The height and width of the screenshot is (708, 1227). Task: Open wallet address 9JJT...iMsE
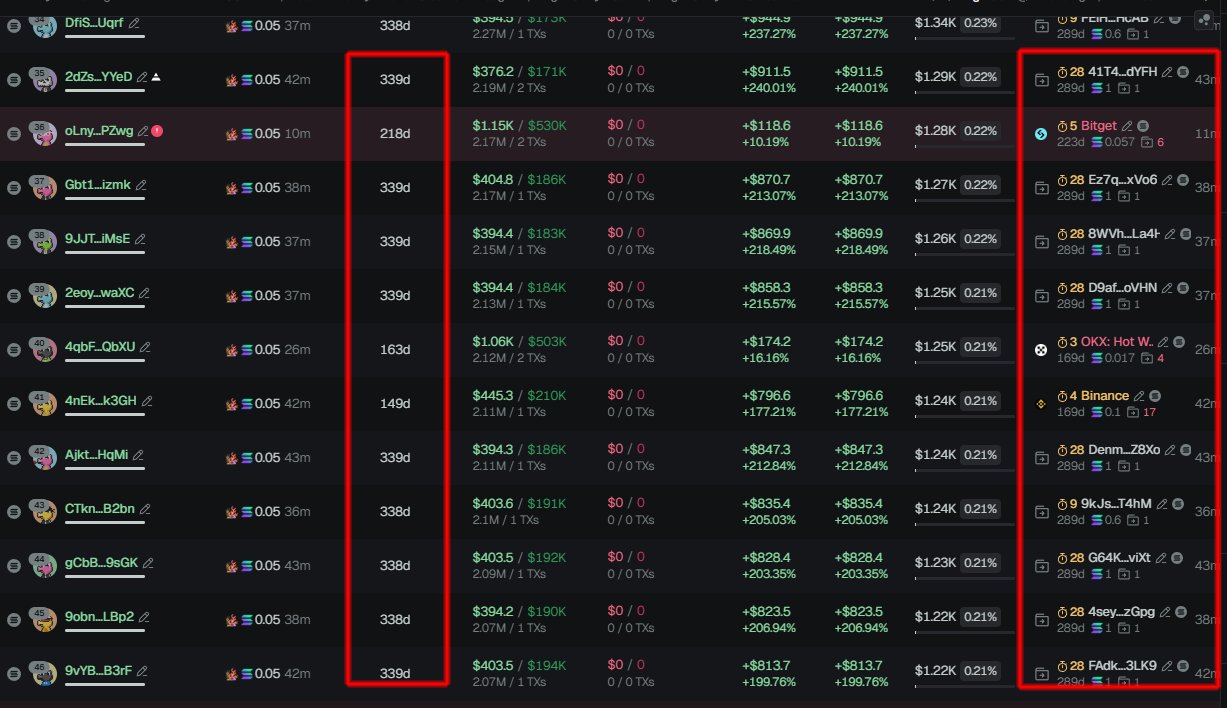(x=97, y=240)
